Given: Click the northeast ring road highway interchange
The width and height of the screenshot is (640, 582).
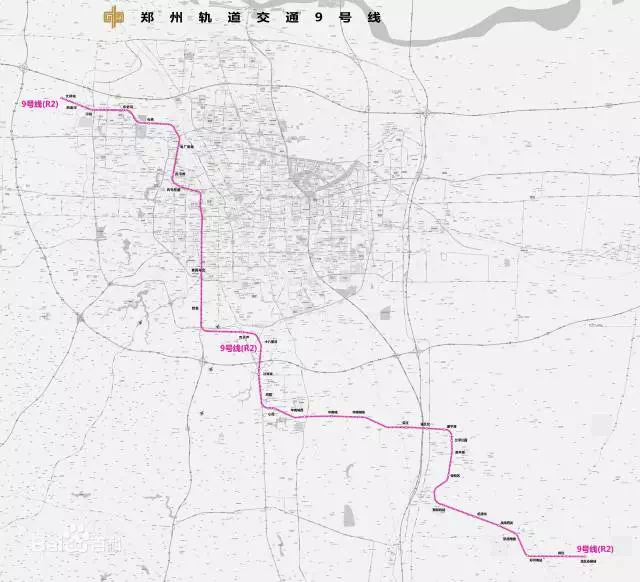Looking at the screenshot, I should pyautogui.click(x=426, y=112).
